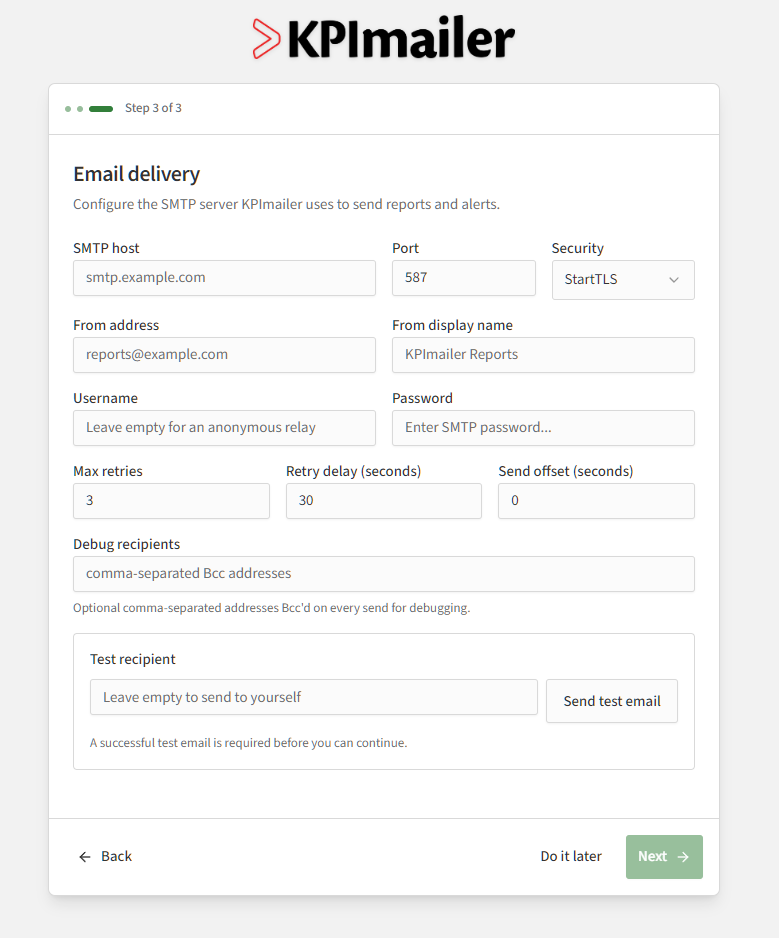Click the Next button
This screenshot has width=779, height=938.
664,857
